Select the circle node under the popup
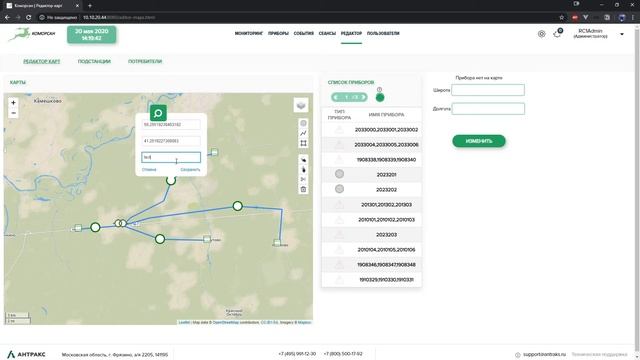The height and width of the screenshot is (360, 640). click(171, 180)
